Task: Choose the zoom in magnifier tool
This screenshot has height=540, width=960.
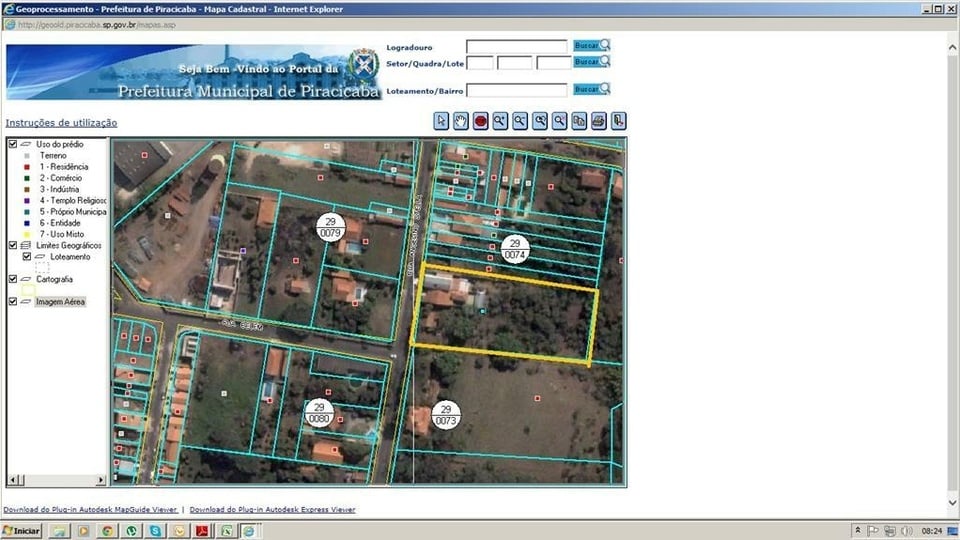Action: [500, 121]
